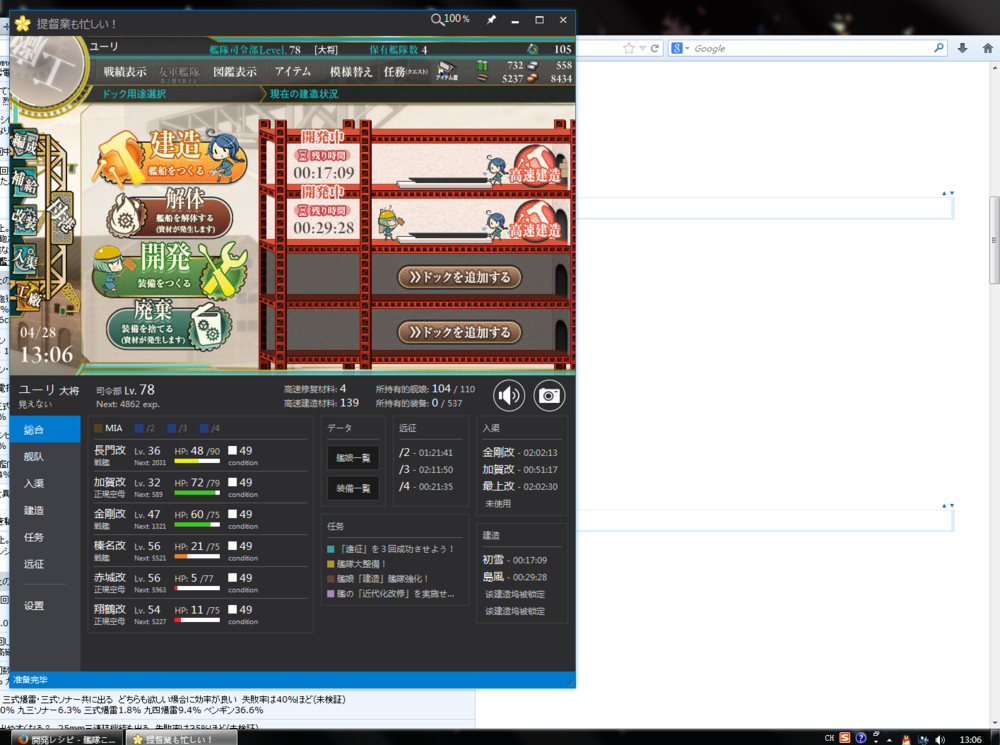Select fleet /2 tab
Image resolution: width=1000 pixels, height=745 pixels.
point(145,428)
